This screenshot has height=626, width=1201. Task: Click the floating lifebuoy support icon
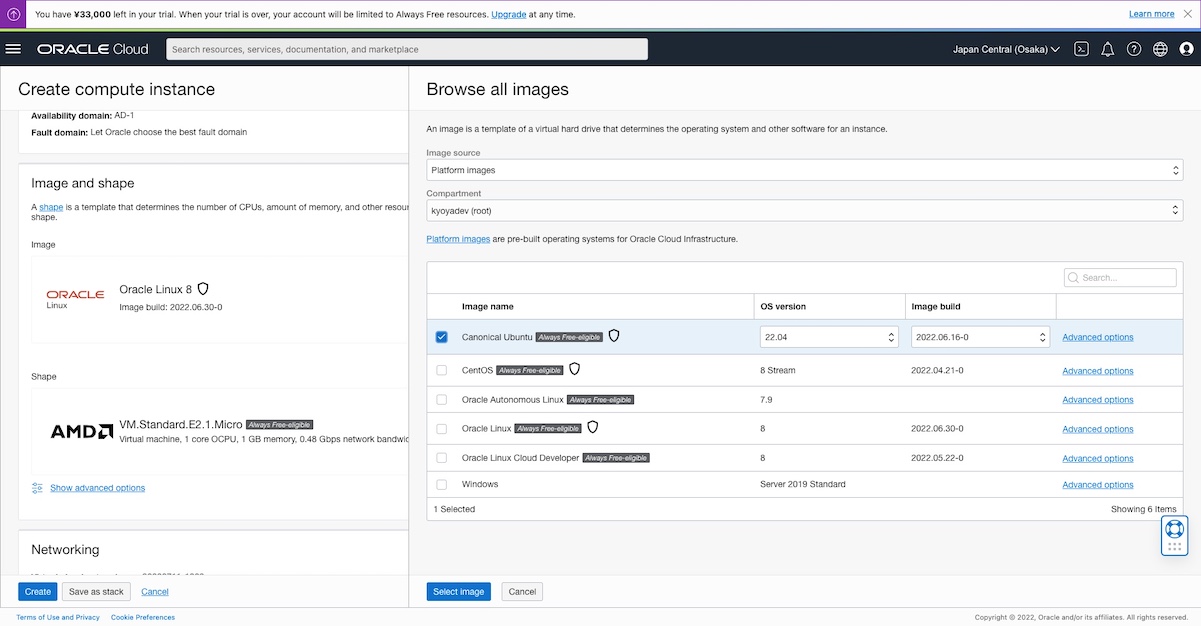point(1174,529)
